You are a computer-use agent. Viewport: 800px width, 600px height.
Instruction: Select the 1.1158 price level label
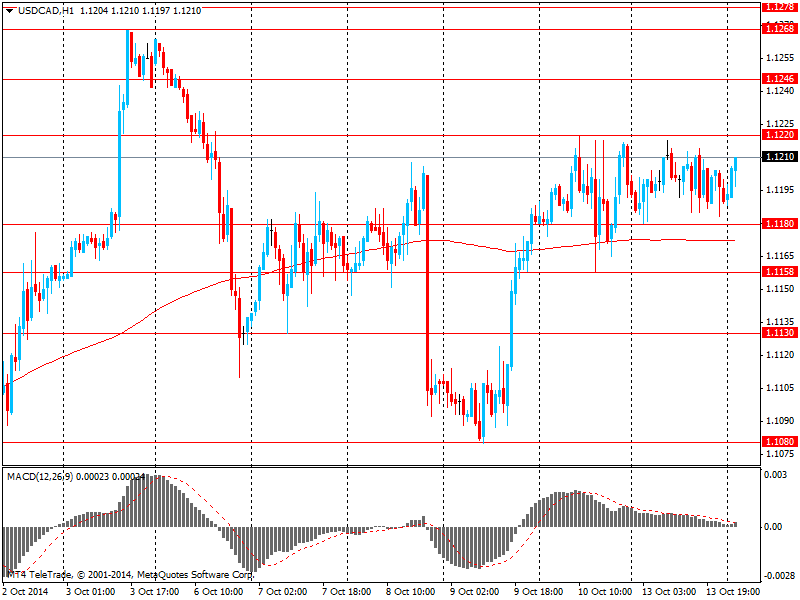click(779, 272)
